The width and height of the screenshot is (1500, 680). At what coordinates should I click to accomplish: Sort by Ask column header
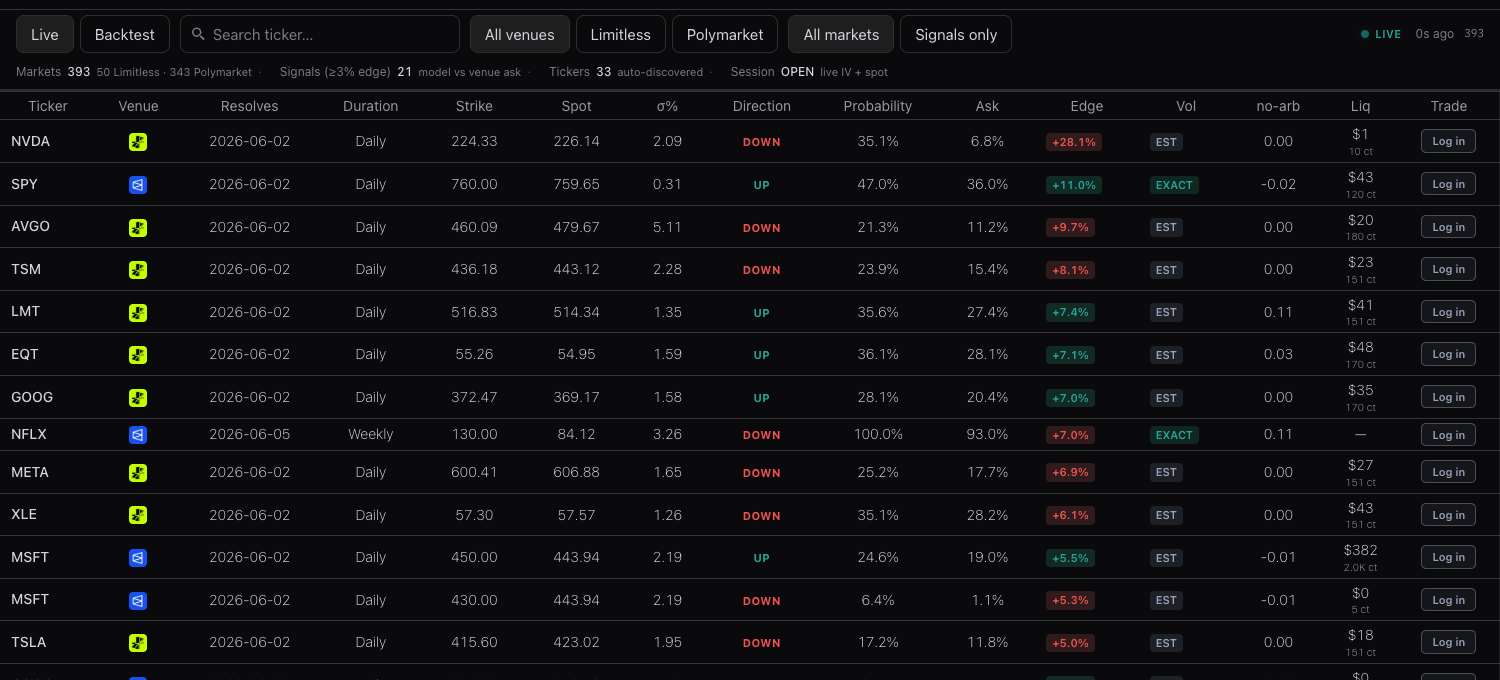click(x=987, y=106)
